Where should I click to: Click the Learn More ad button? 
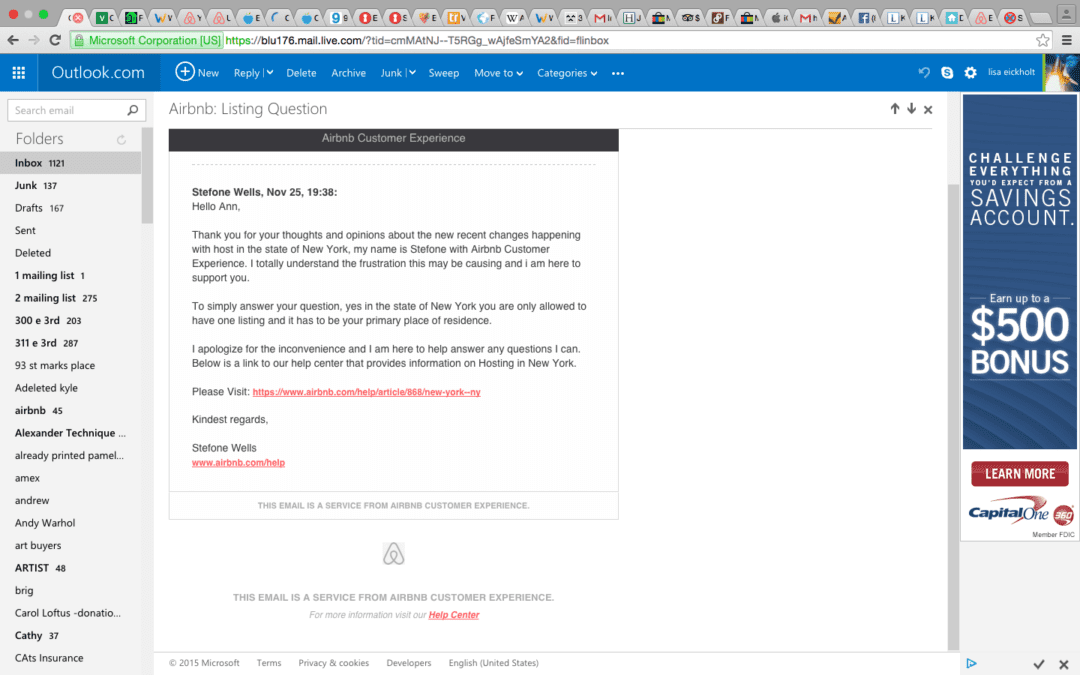click(1019, 474)
